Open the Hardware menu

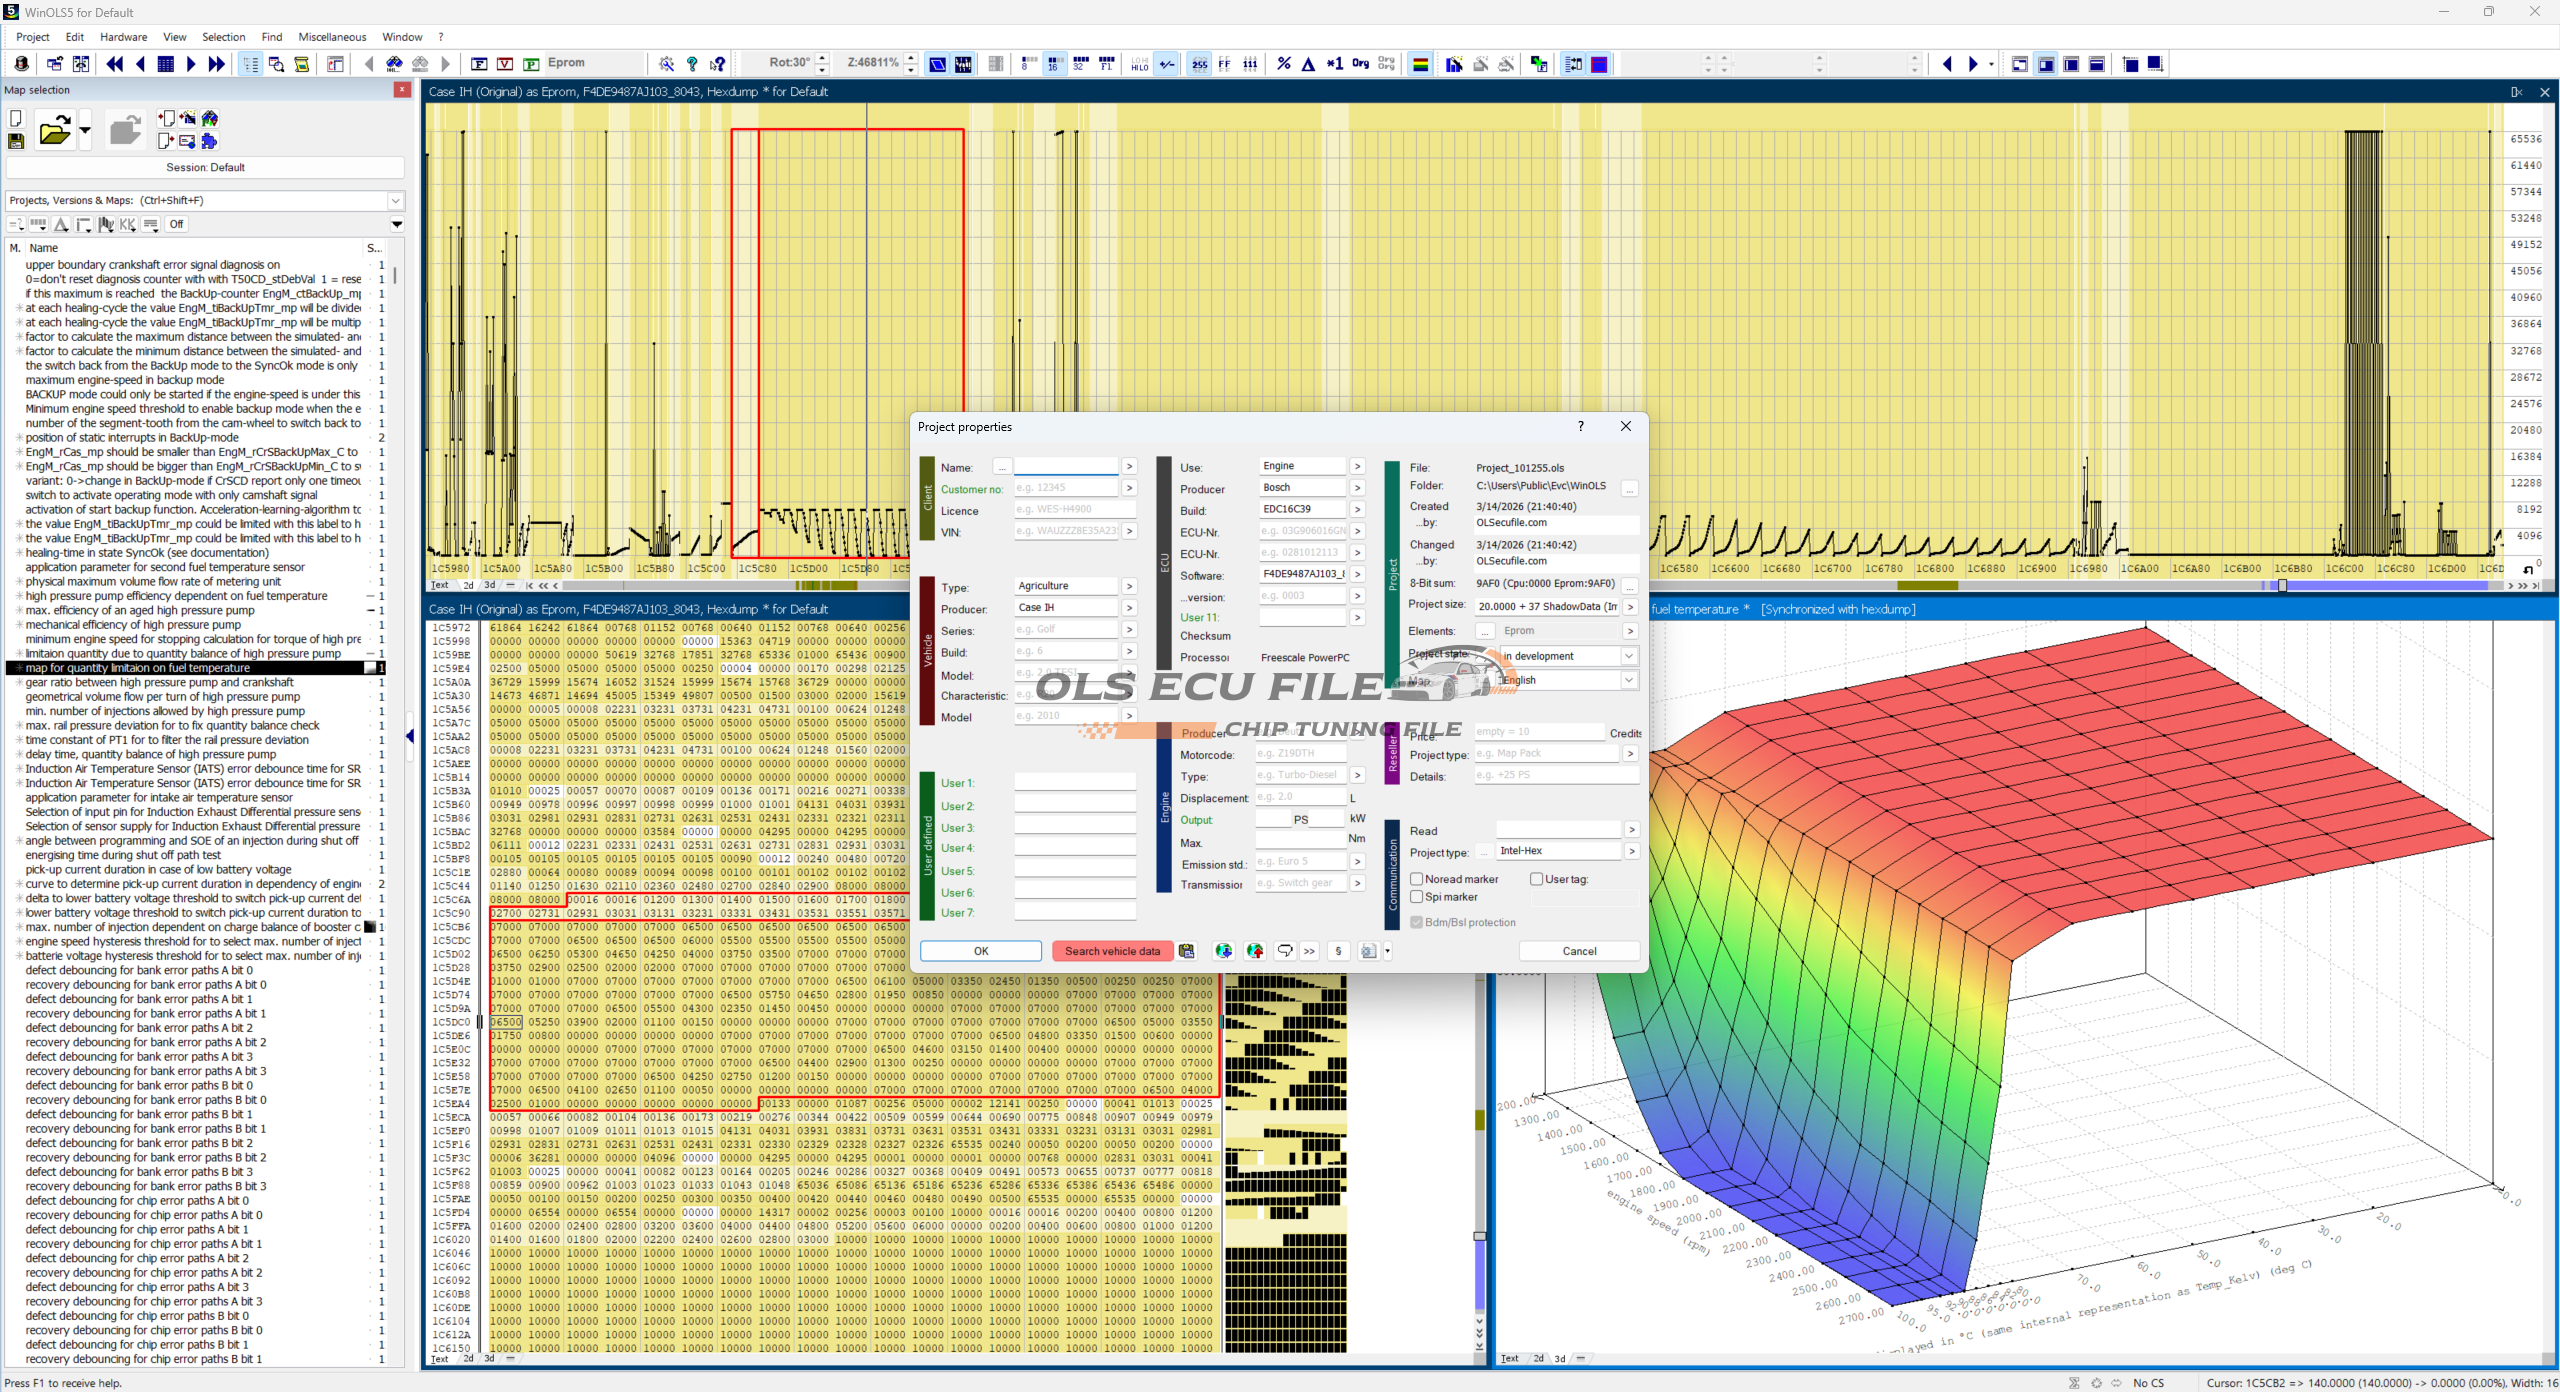coord(123,37)
